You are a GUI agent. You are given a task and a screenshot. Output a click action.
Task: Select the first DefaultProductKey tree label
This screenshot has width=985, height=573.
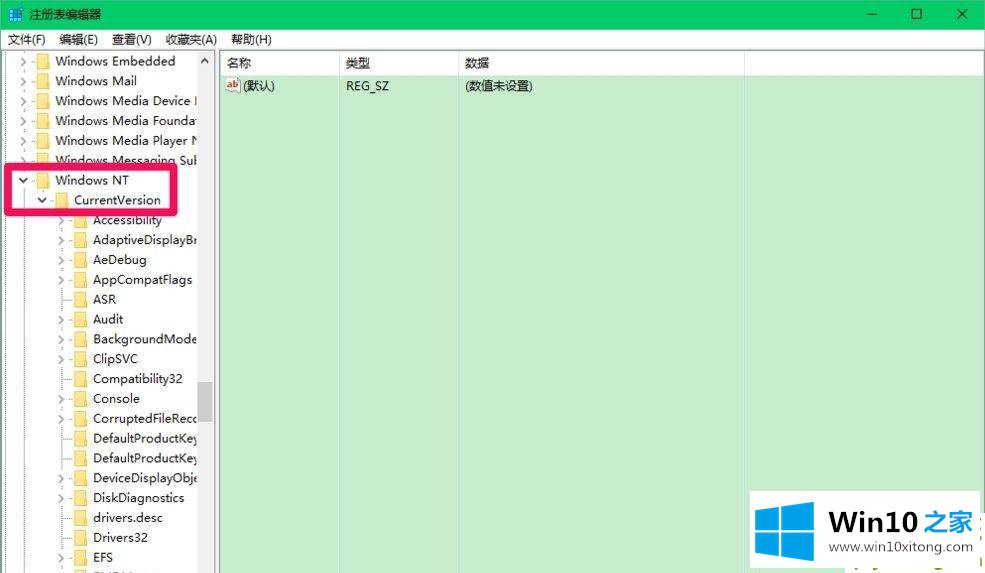[144, 439]
